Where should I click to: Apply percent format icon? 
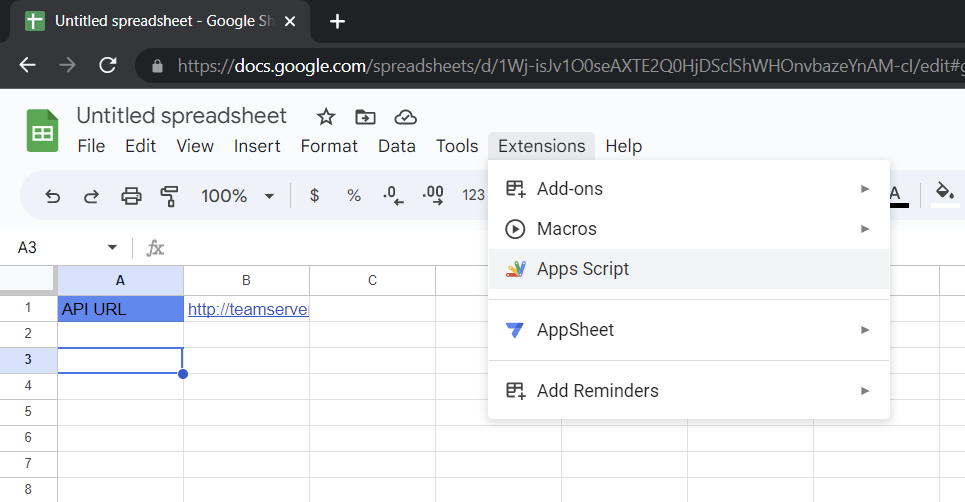tap(354, 196)
